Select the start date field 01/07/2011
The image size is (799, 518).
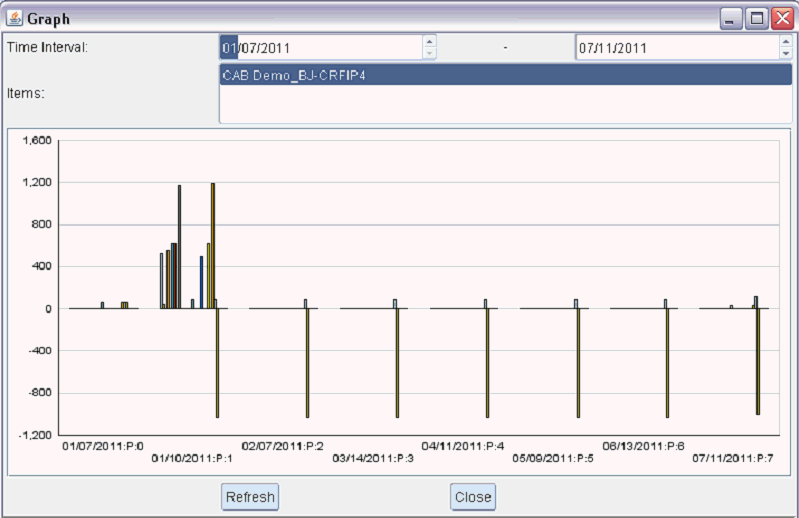coord(321,48)
